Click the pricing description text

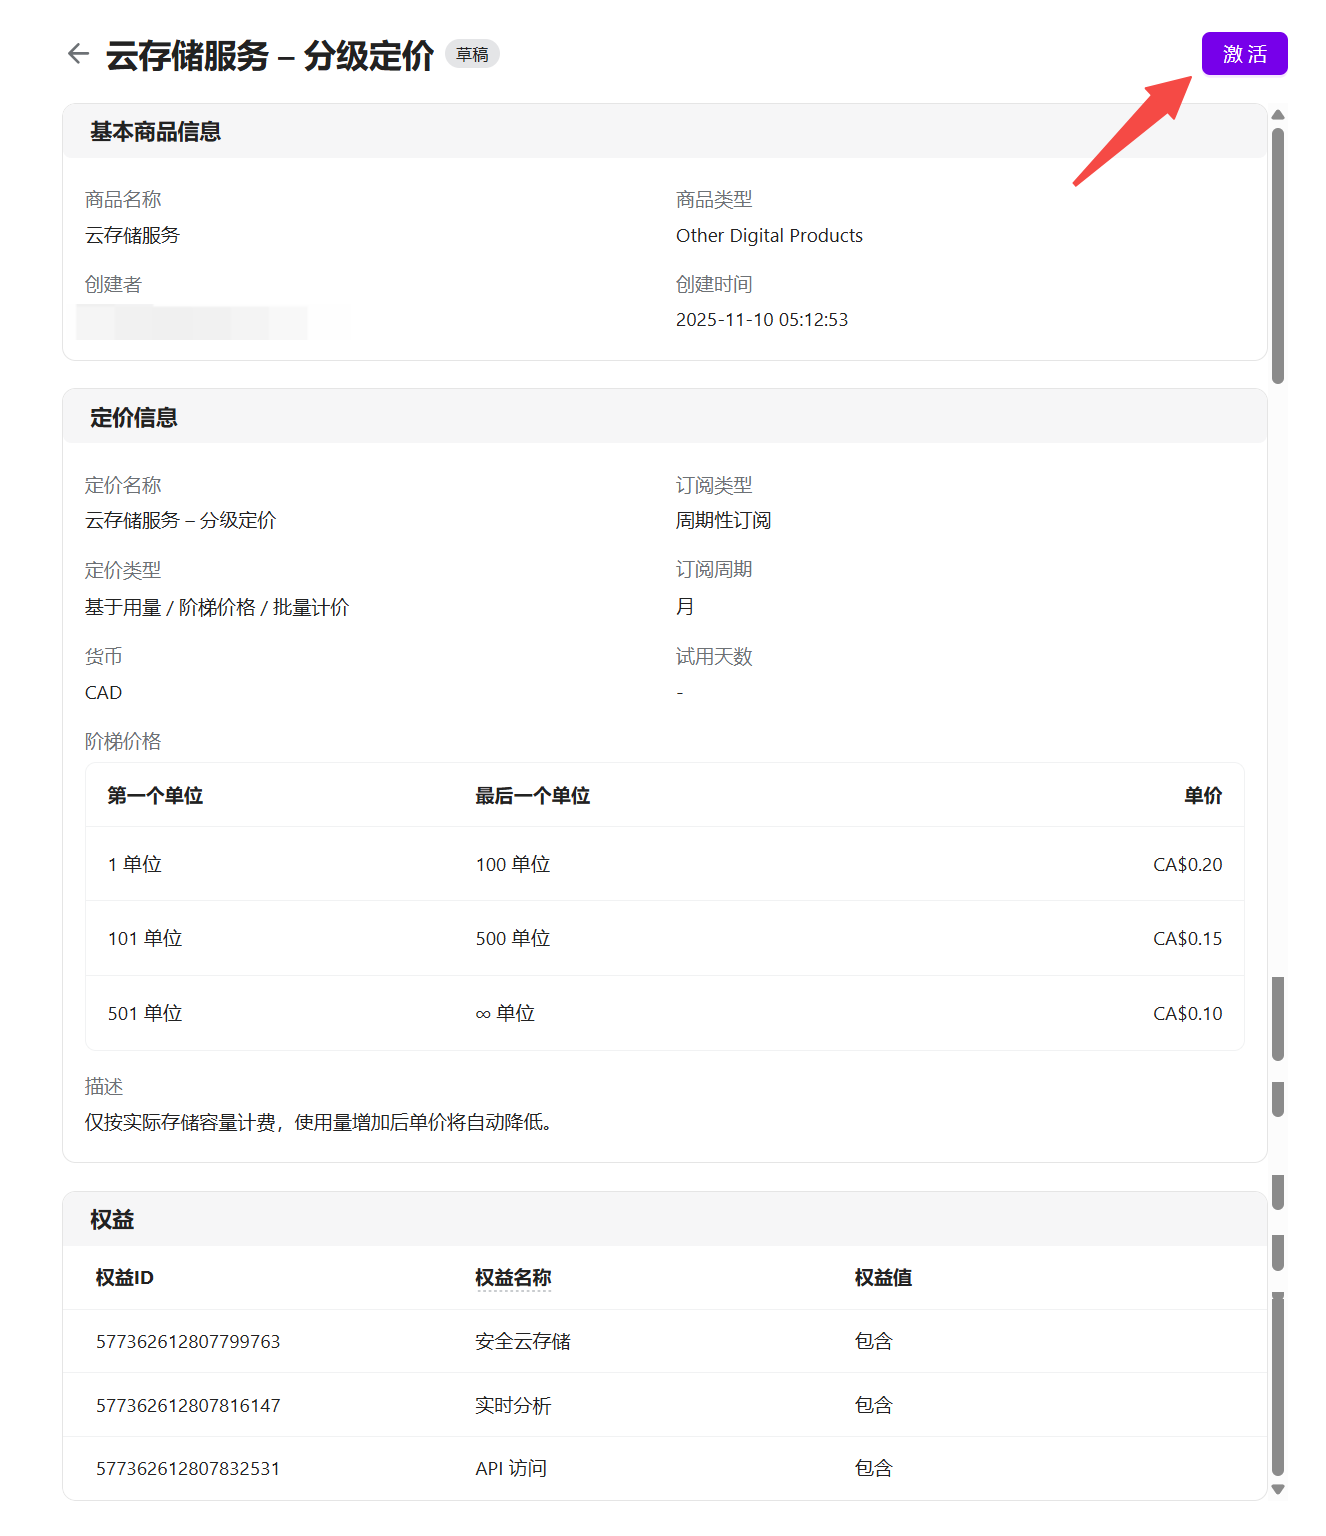click(x=318, y=1122)
